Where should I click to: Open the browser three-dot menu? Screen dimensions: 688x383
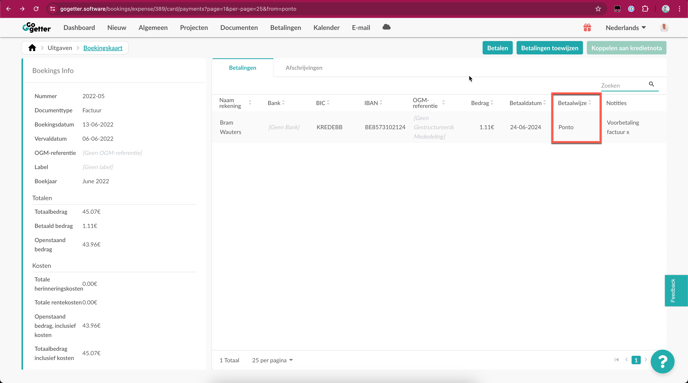679,9
